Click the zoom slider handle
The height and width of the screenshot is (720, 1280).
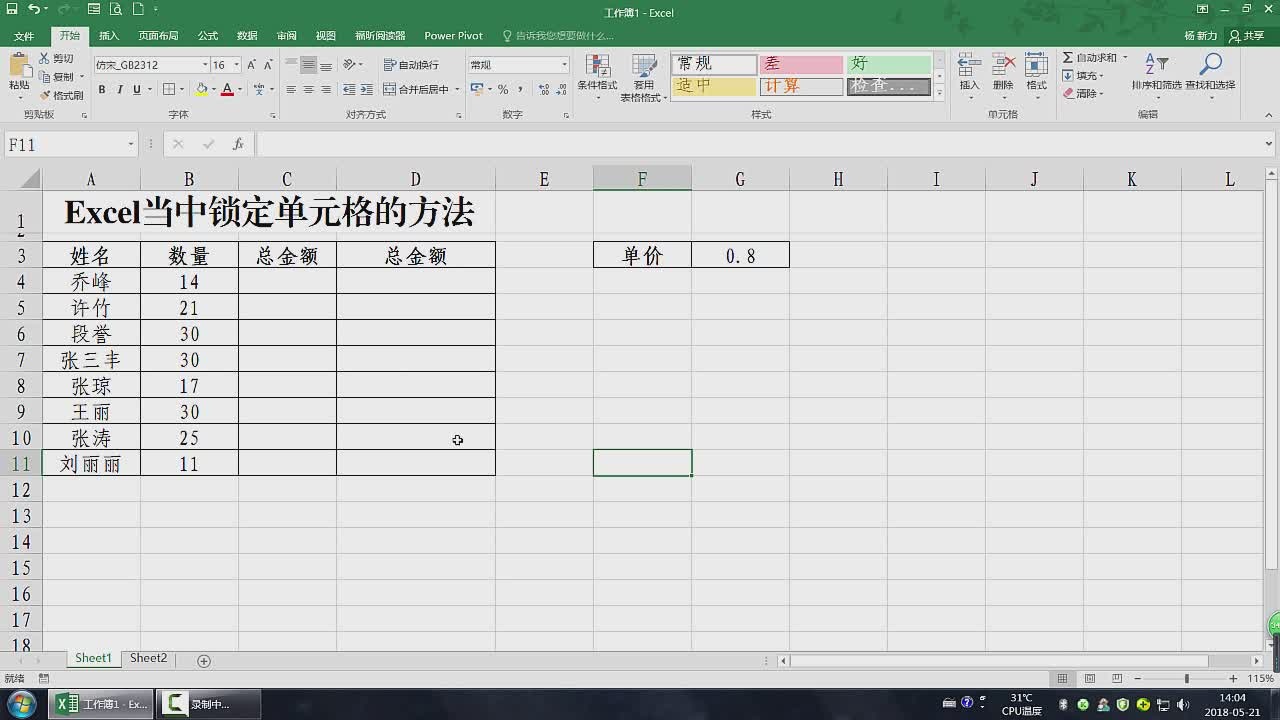[1186, 678]
